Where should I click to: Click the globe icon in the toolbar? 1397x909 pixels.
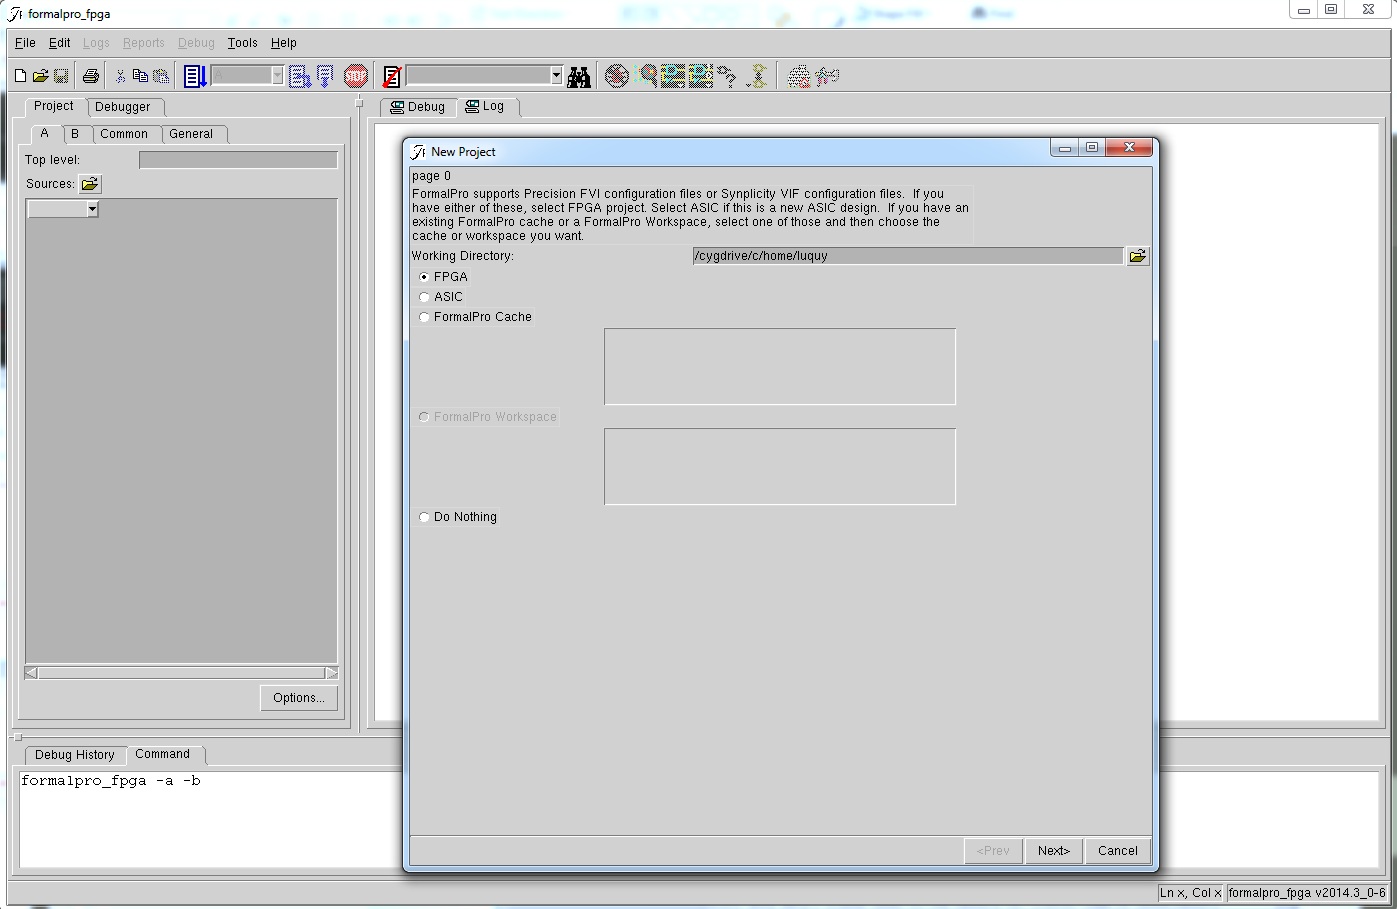618,76
